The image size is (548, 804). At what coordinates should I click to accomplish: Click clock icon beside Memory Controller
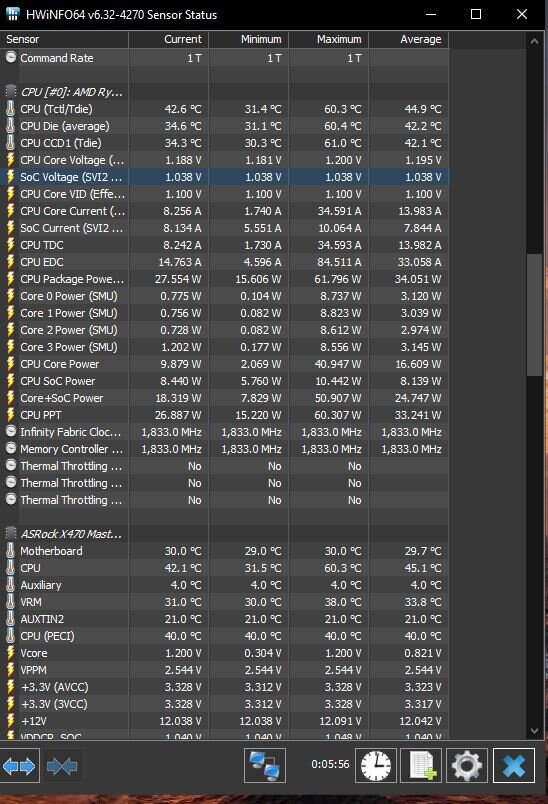pos(11,448)
